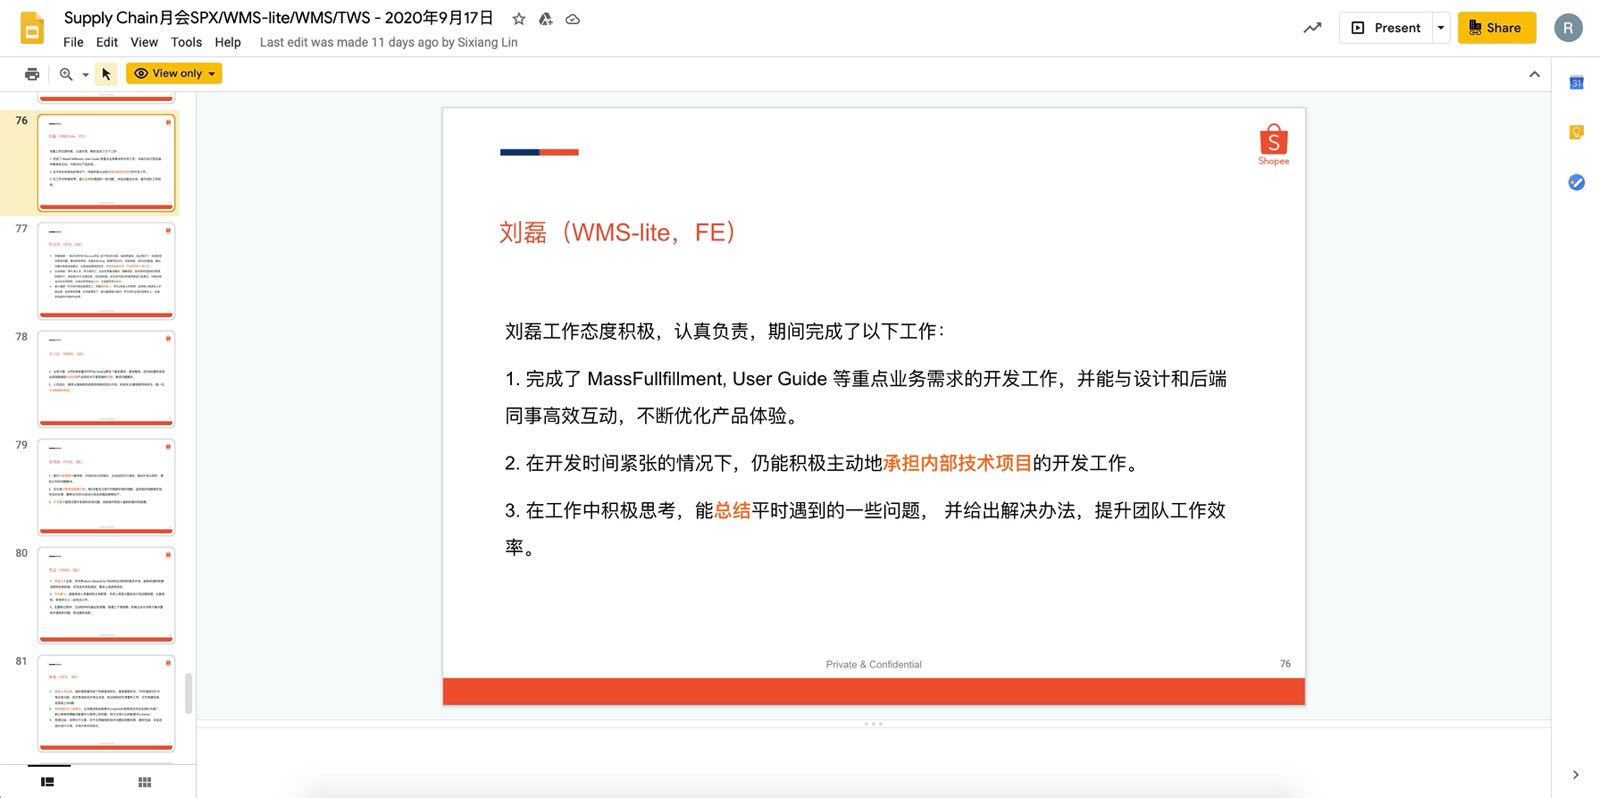
Task: Check the cloud save status icon
Action: click(573, 19)
